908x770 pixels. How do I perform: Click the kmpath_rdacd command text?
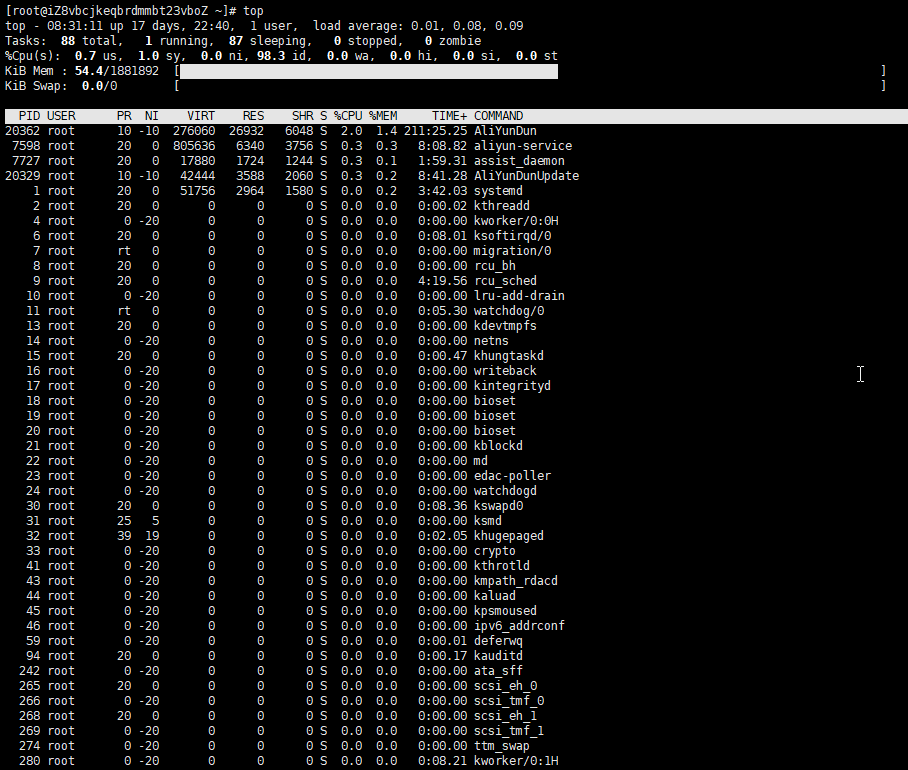(516, 581)
